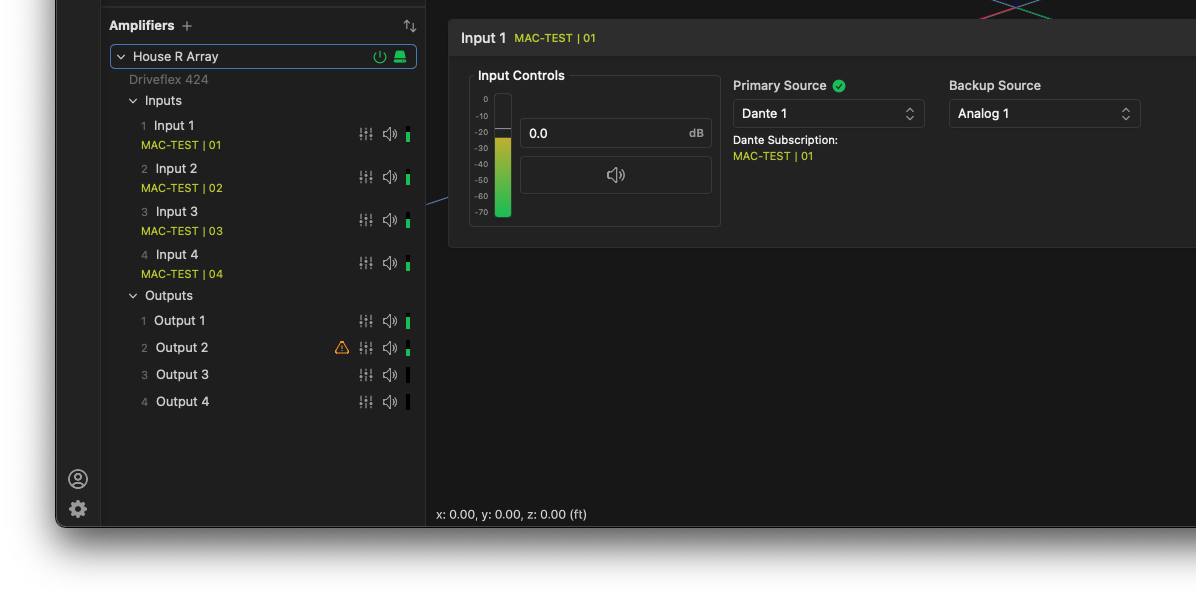Toggle power for House R Array amplifier

[379, 56]
